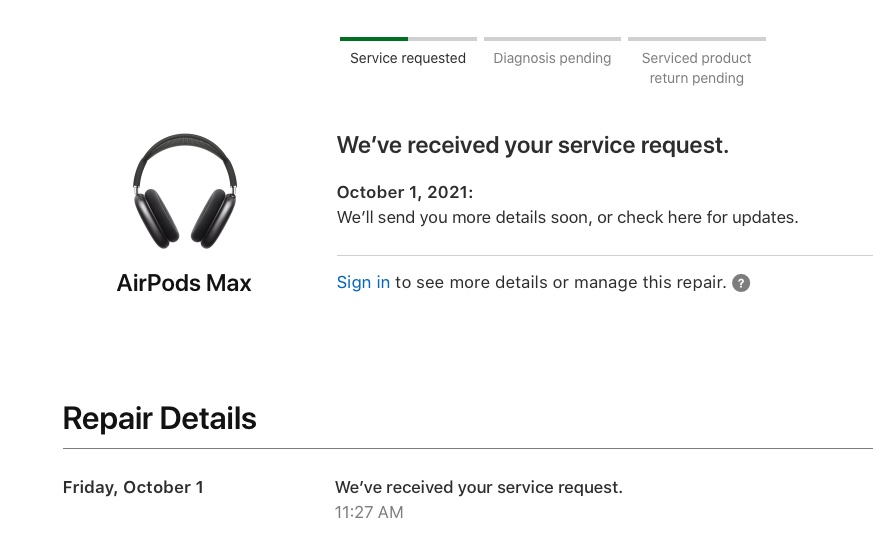Click the service request received heading
873x543 pixels.
coord(532,145)
